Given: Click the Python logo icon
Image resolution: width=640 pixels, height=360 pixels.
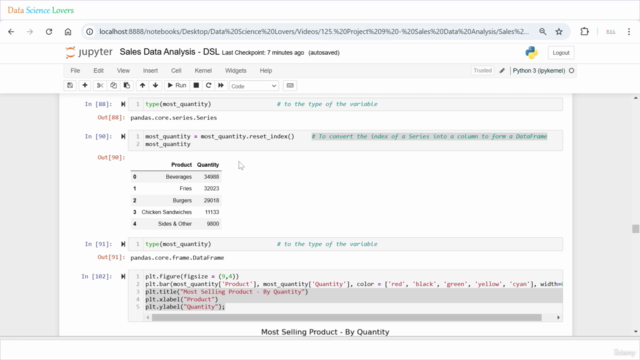Looking at the screenshot, I should point(531,53).
